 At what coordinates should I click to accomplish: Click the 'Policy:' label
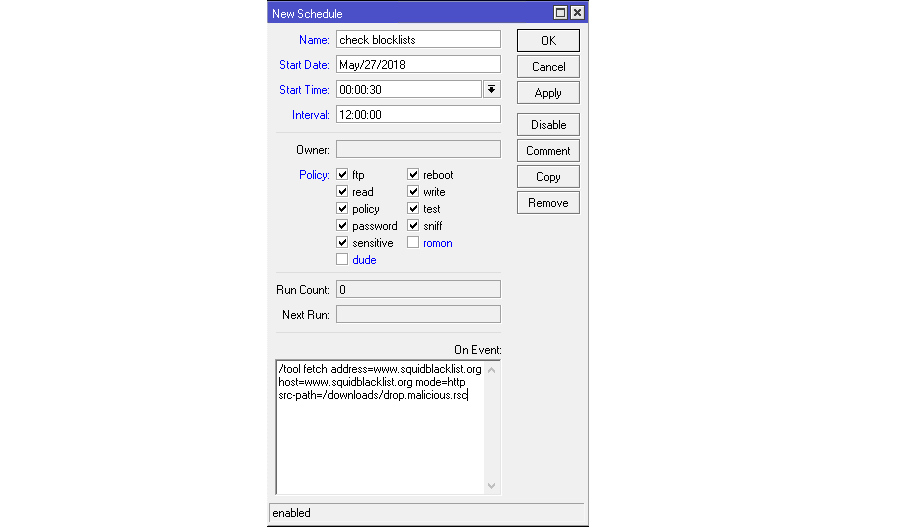[314, 175]
